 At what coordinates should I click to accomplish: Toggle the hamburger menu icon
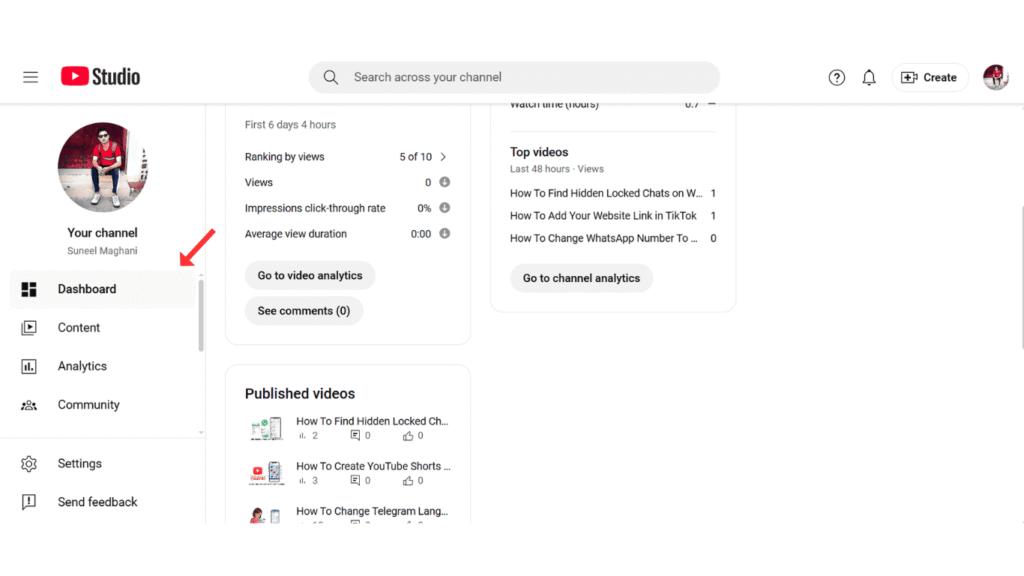coord(30,76)
